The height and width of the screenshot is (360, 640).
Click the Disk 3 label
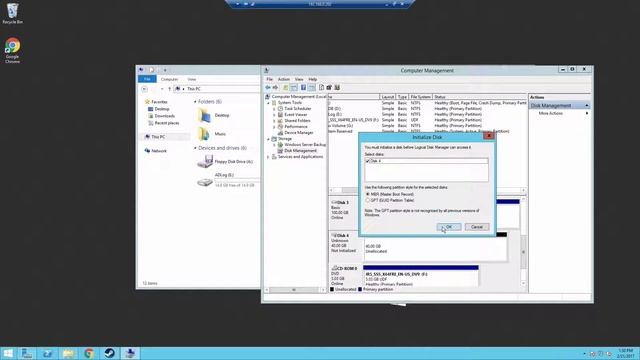(342, 202)
